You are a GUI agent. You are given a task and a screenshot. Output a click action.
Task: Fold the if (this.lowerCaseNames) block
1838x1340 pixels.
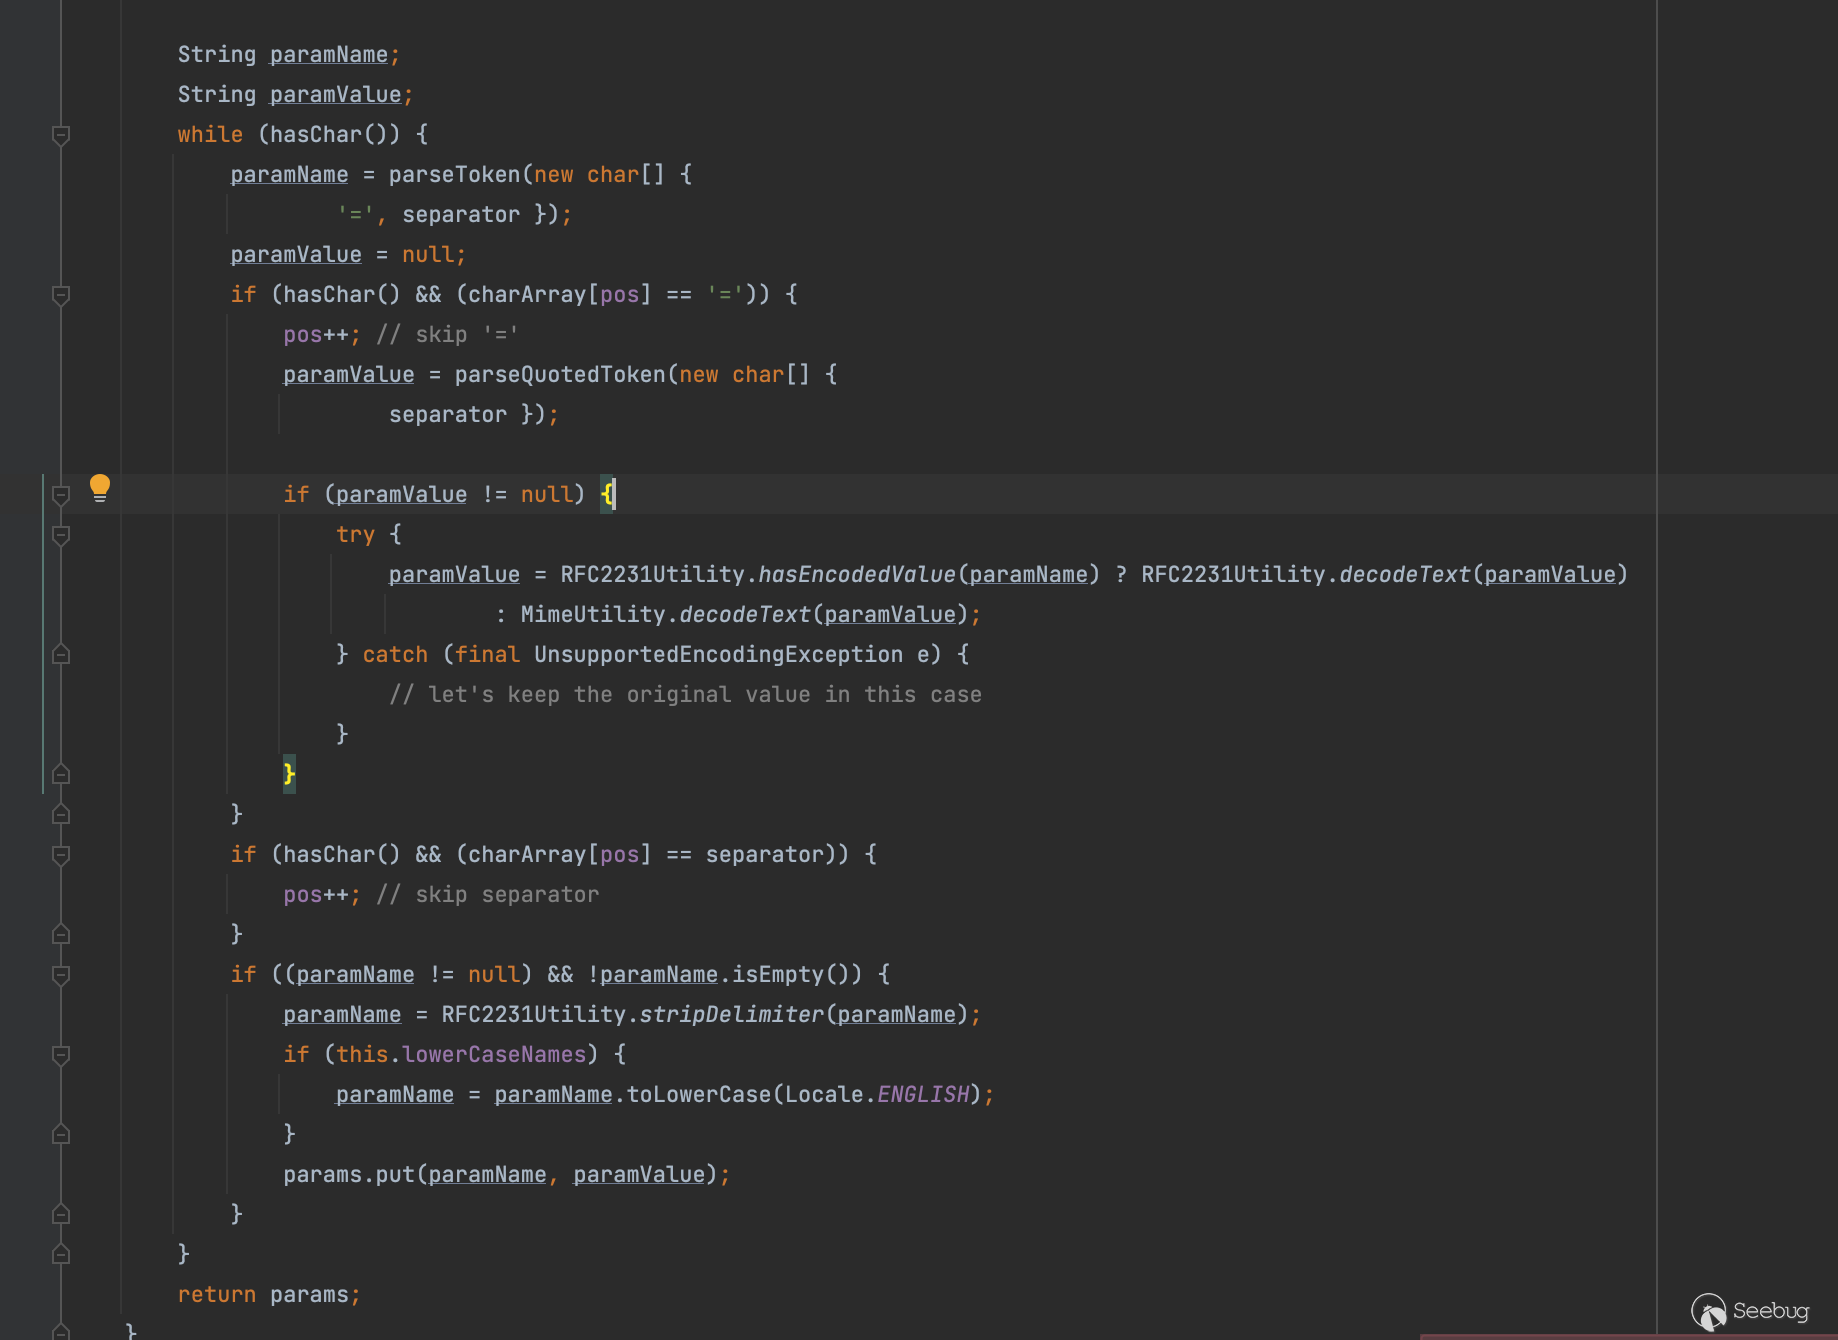(x=61, y=1055)
